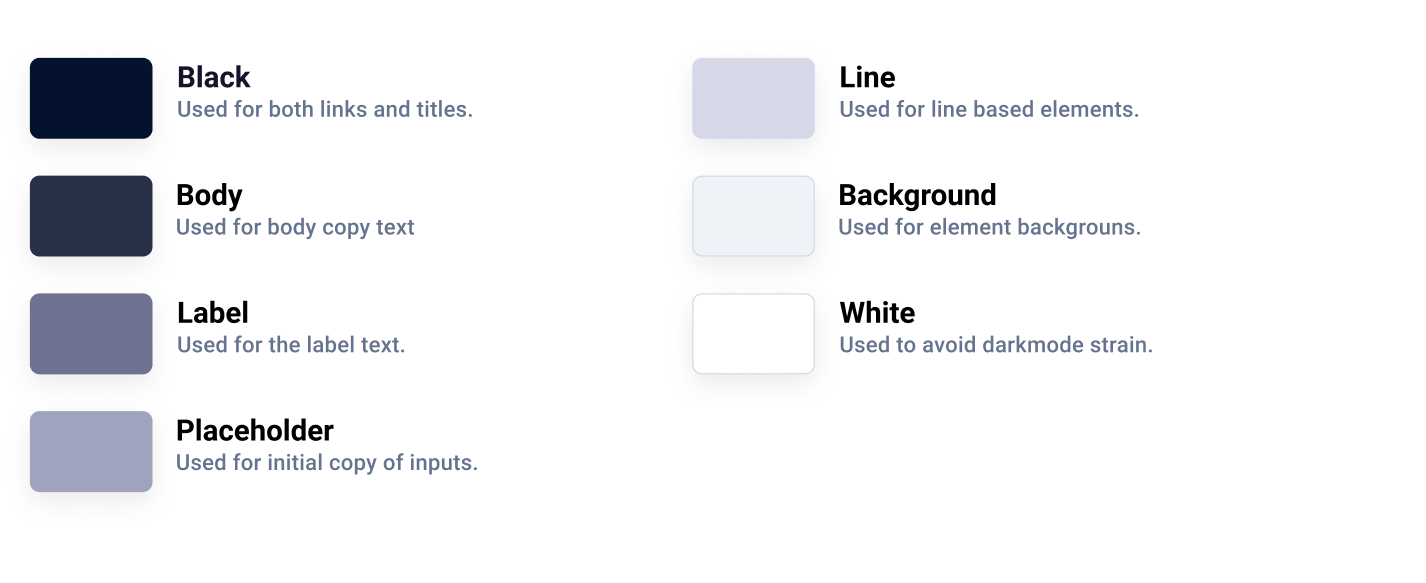Select the Line color swatch
The width and height of the screenshot is (1426, 583).
[x=753, y=98]
